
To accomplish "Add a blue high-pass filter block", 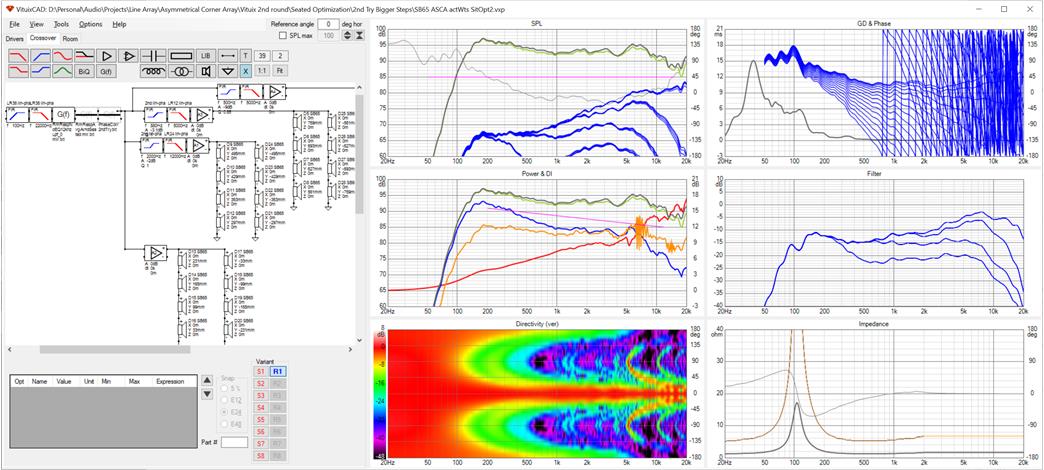I will coord(40,55).
